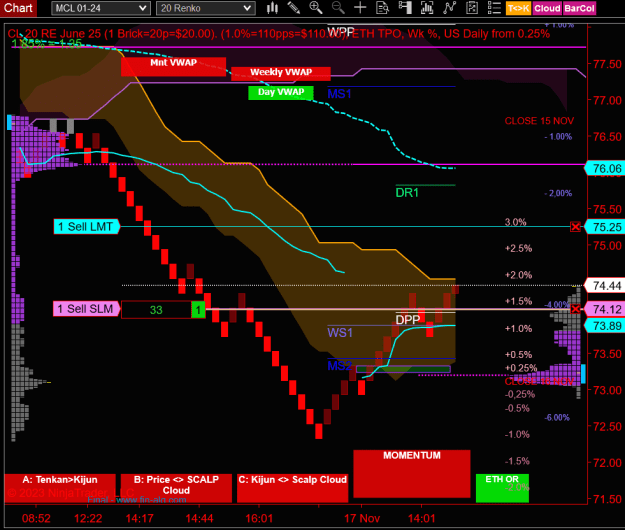Open the chart properties icon

[472, 8]
